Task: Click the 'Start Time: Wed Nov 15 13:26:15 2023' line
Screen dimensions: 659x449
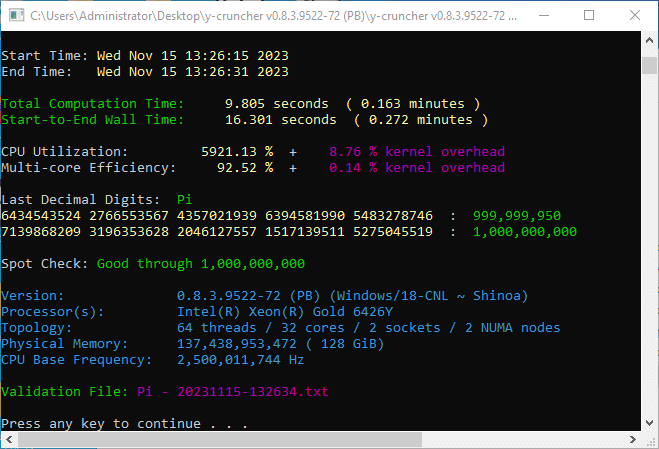Action: [145, 55]
